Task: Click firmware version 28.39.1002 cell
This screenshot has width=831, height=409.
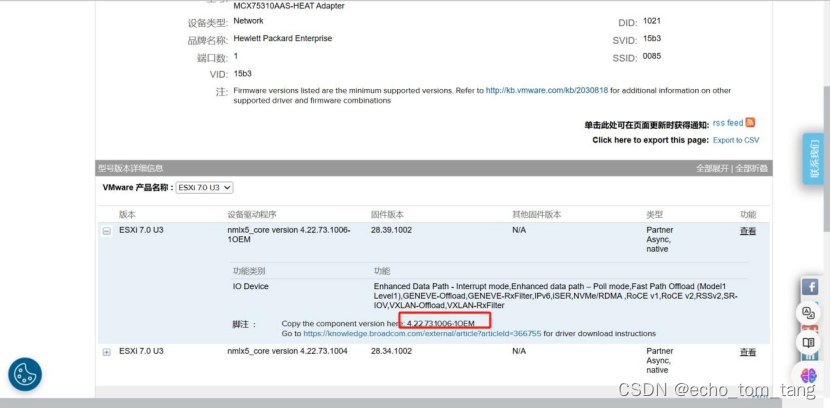Action: coord(391,230)
